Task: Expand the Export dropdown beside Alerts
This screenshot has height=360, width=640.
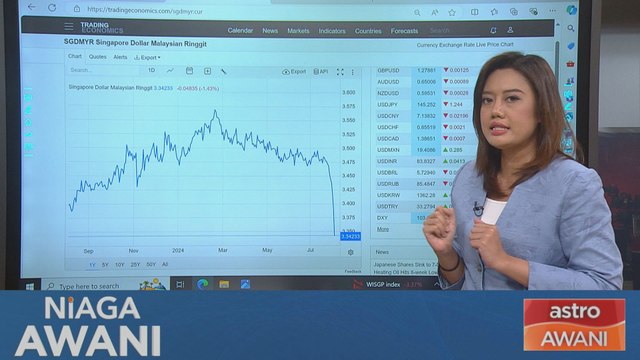Action: [x=147, y=58]
